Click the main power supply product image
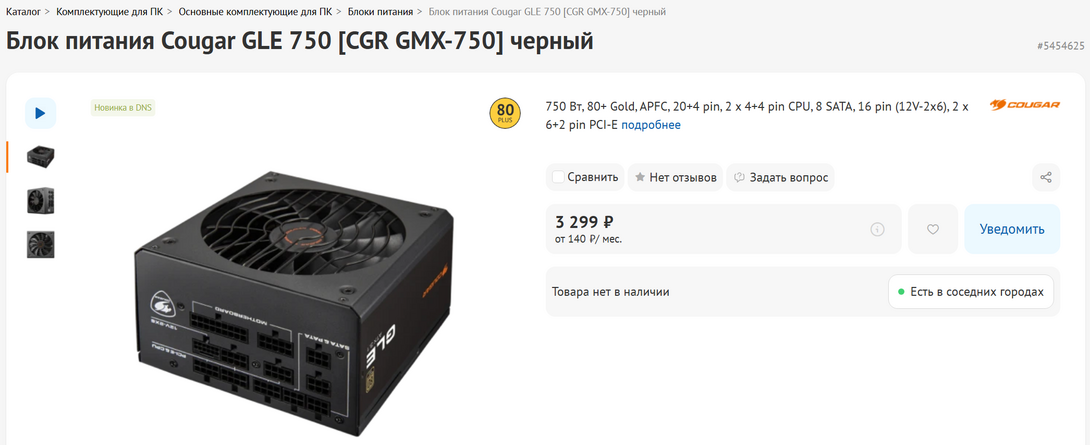 (294, 302)
